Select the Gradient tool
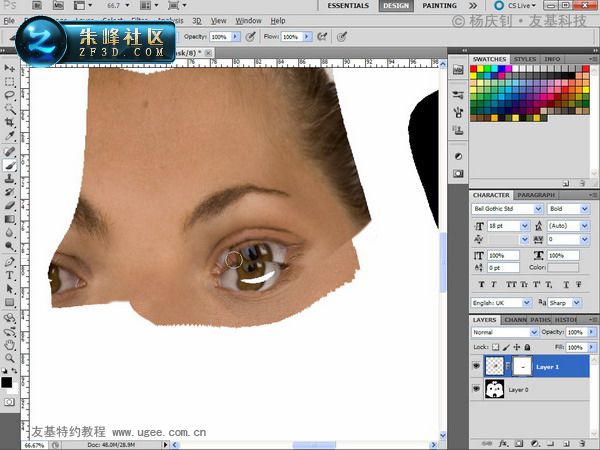 coord(10,219)
